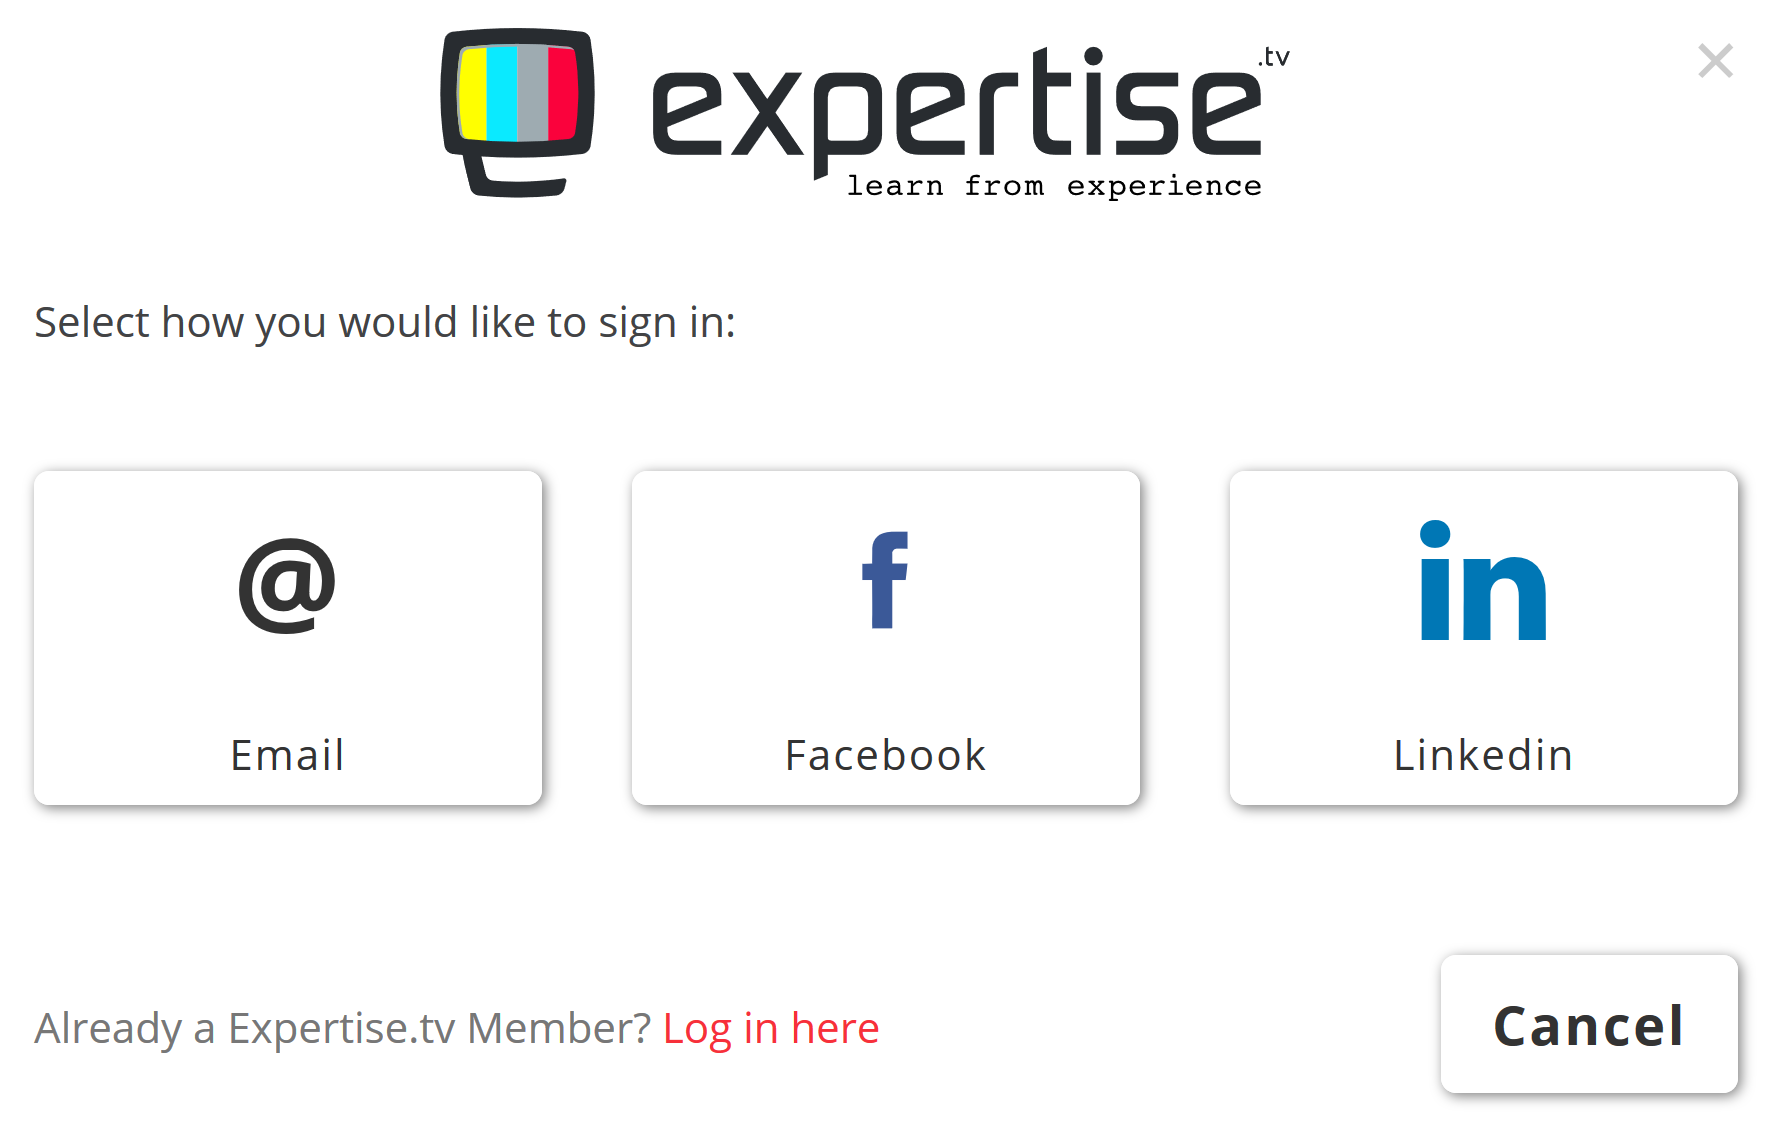
Task: Click the "learn from experience" tagline
Action: (1054, 186)
